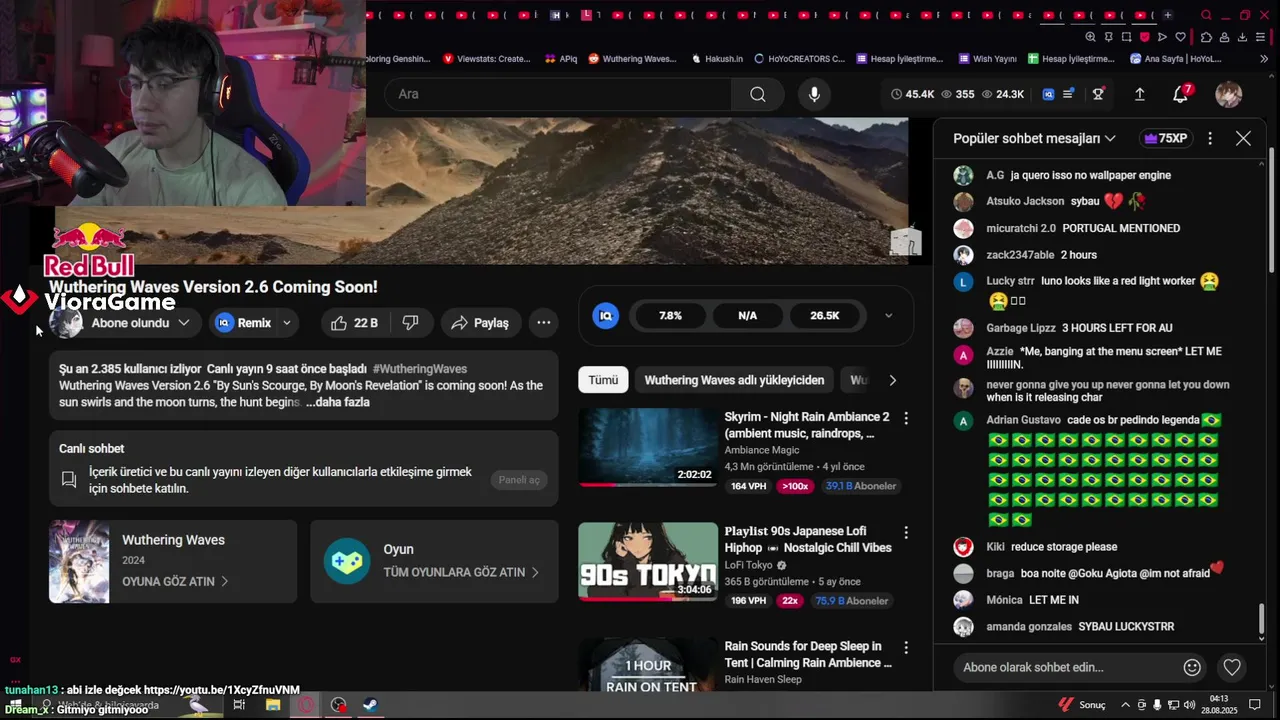Open the YouTube upload arrow icon
This screenshot has height=720, width=1280.
point(1139,94)
